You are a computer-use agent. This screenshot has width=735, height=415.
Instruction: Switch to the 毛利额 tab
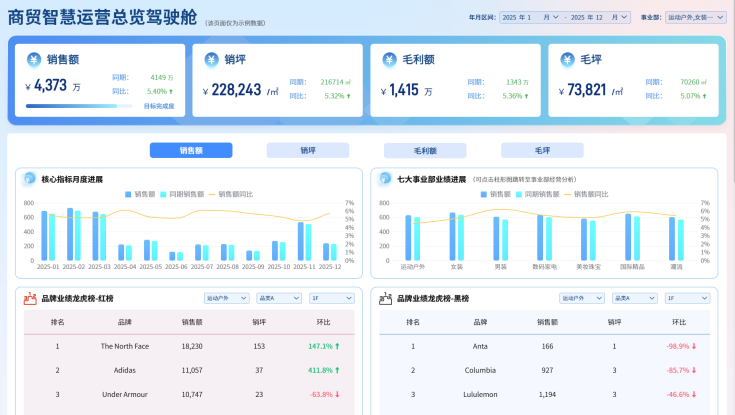tap(425, 150)
